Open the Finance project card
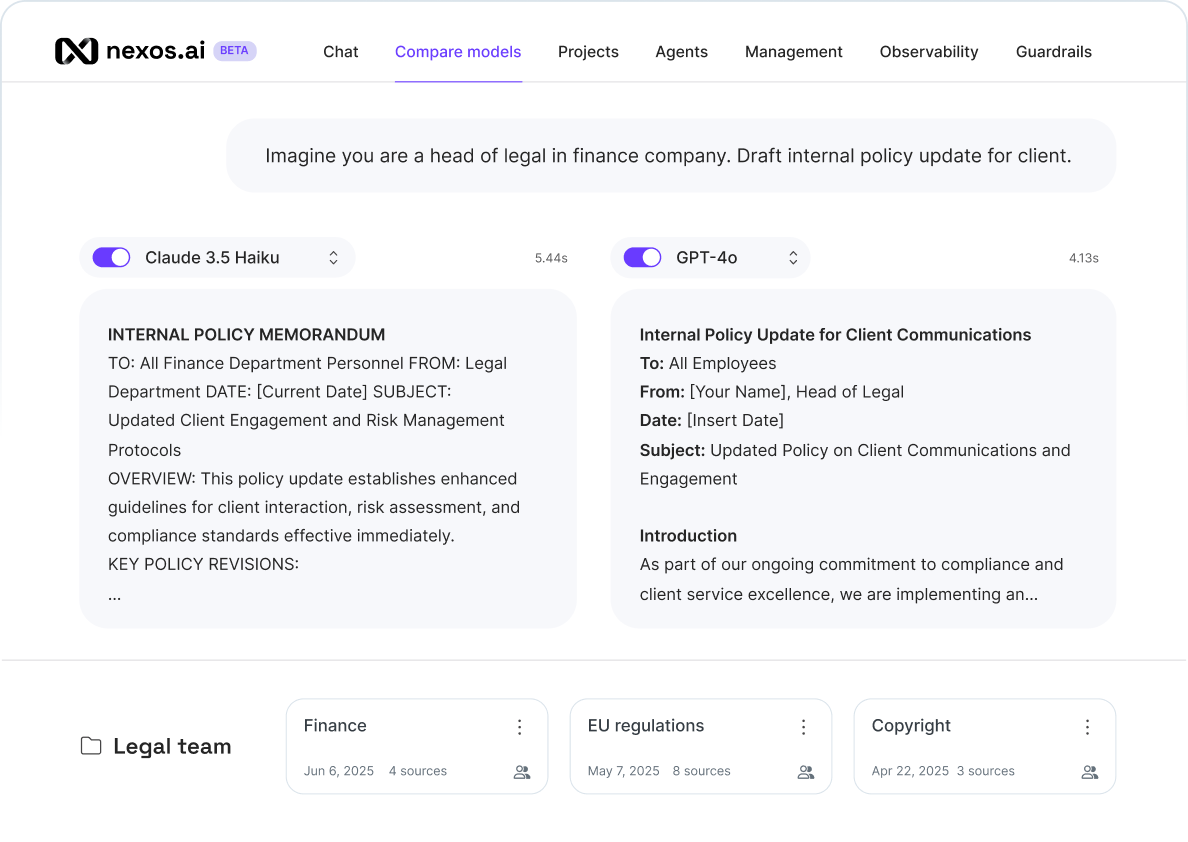 click(417, 747)
